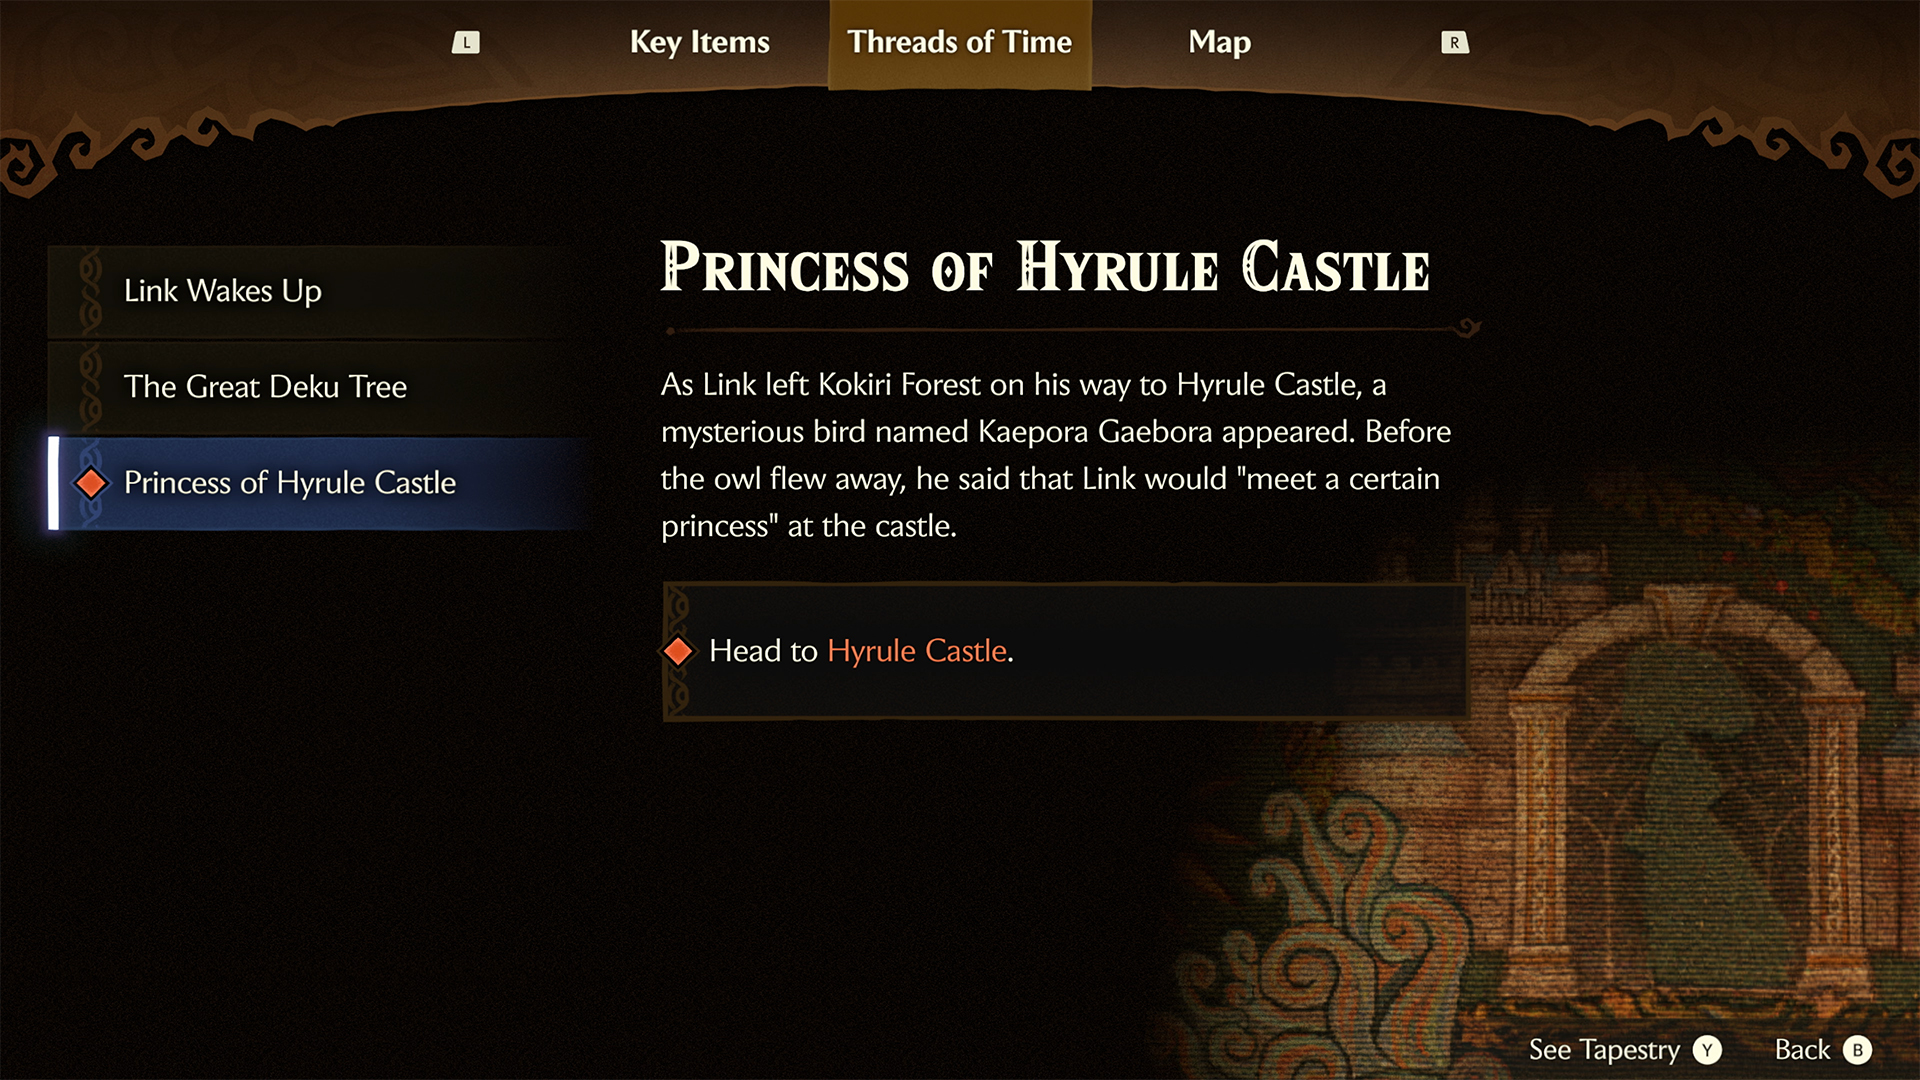1920x1080 pixels.
Task: Open The Great Deku Tree entry
Action: 316,387
